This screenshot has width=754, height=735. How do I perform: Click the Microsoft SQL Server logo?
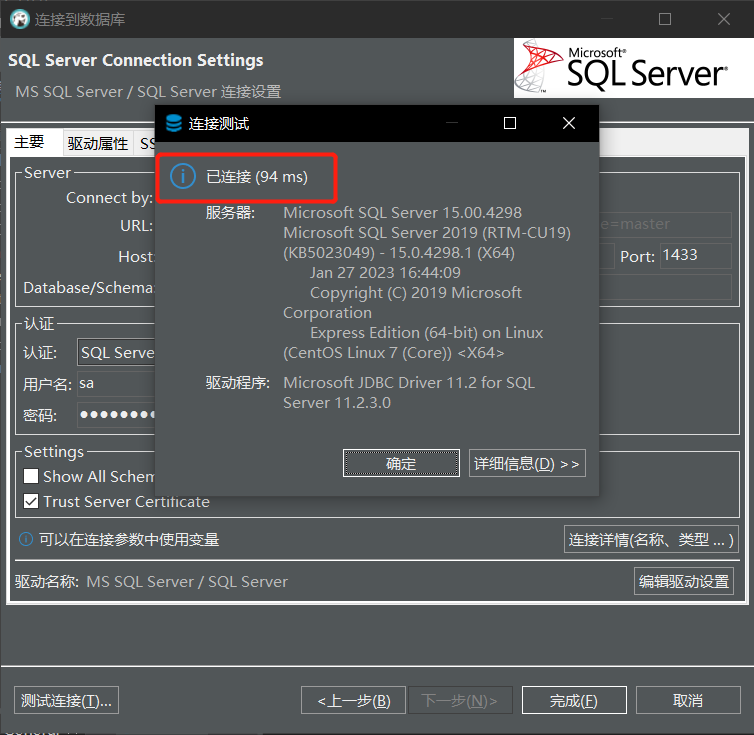click(633, 68)
